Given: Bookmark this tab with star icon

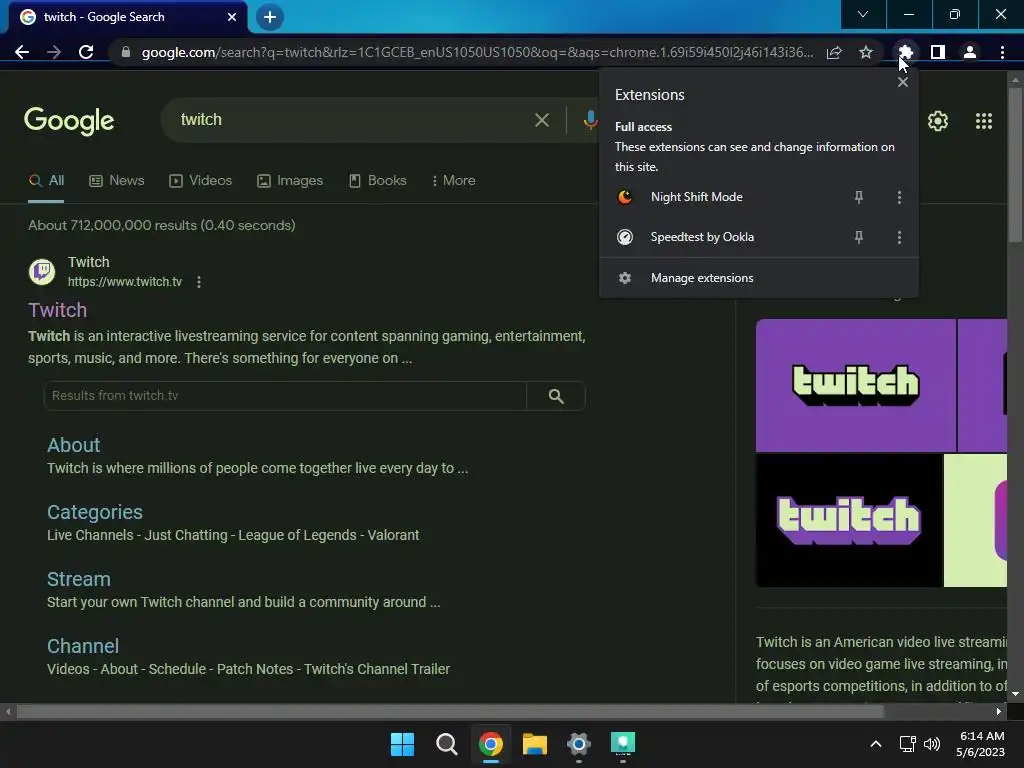Looking at the screenshot, I should point(866,52).
